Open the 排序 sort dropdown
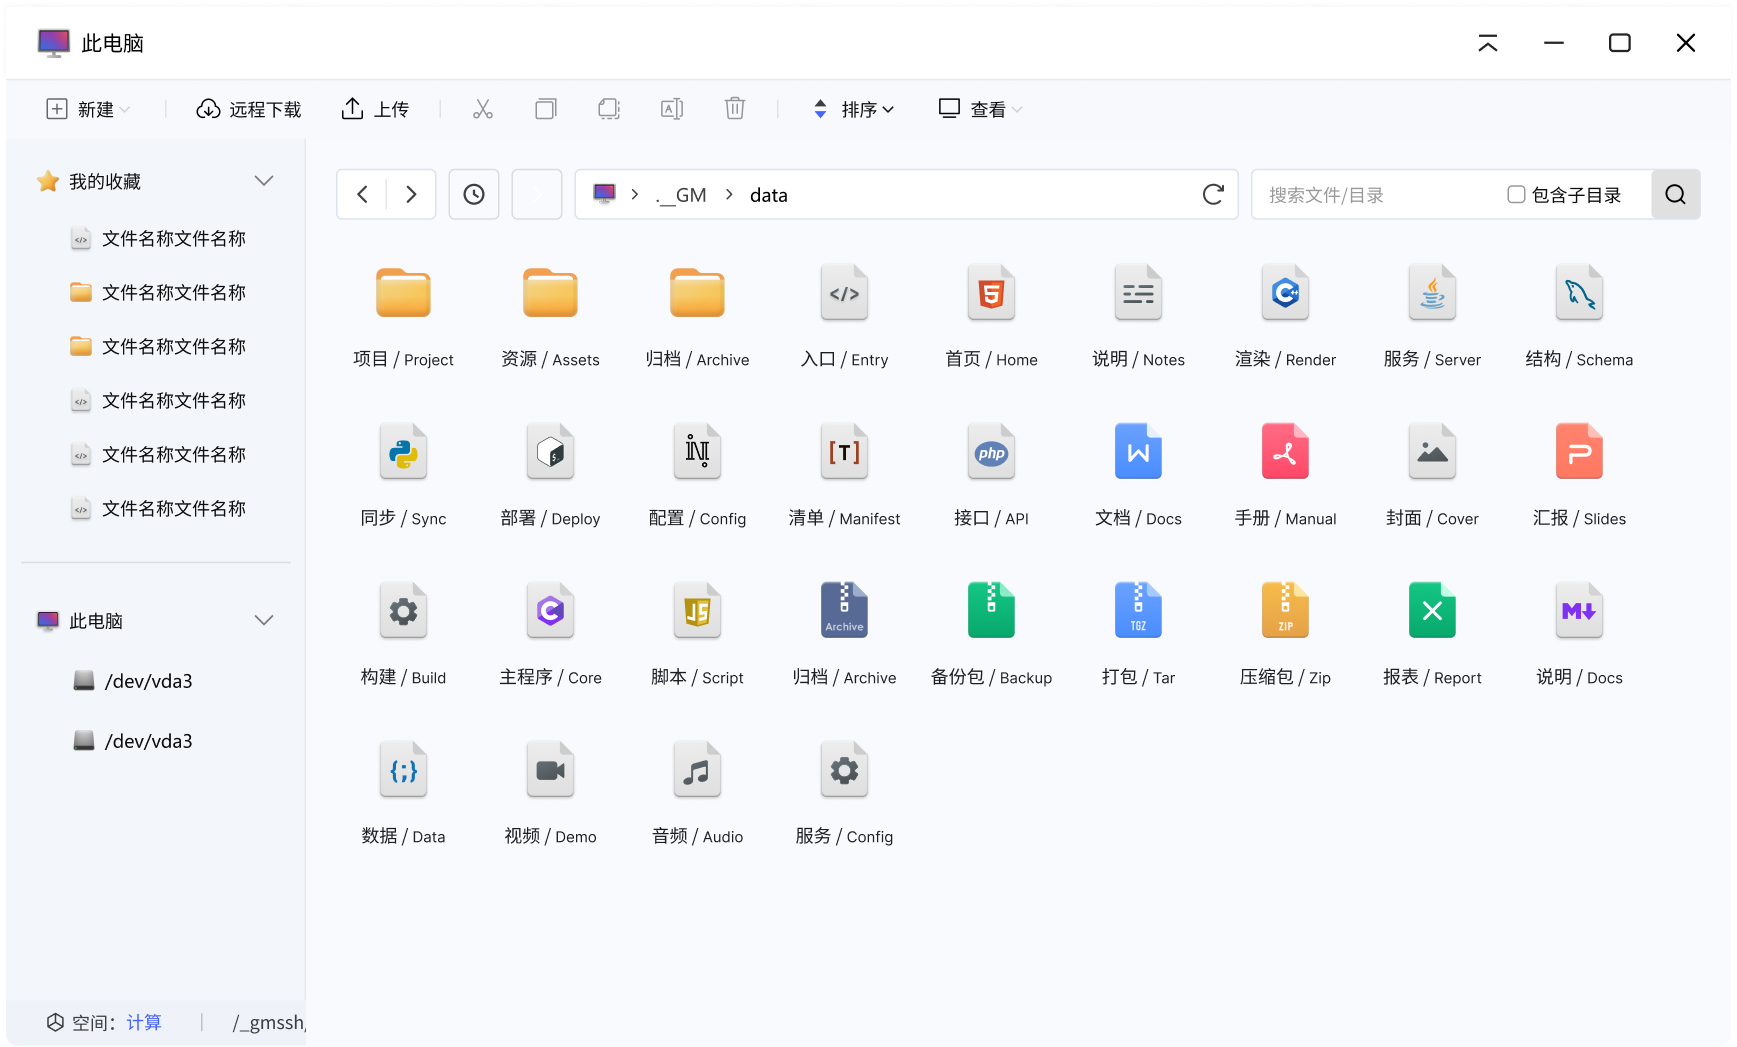This screenshot has height=1047, width=1737. tap(853, 109)
